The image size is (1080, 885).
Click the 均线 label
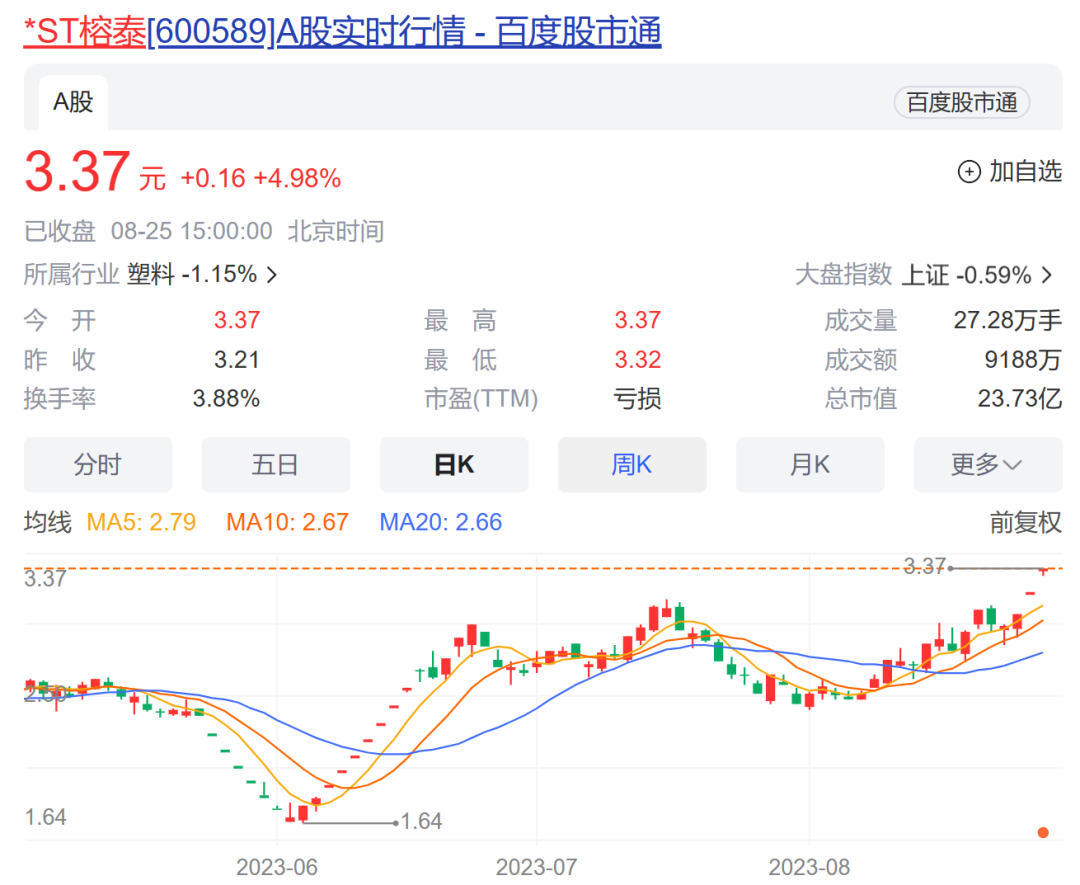(x=48, y=522)
